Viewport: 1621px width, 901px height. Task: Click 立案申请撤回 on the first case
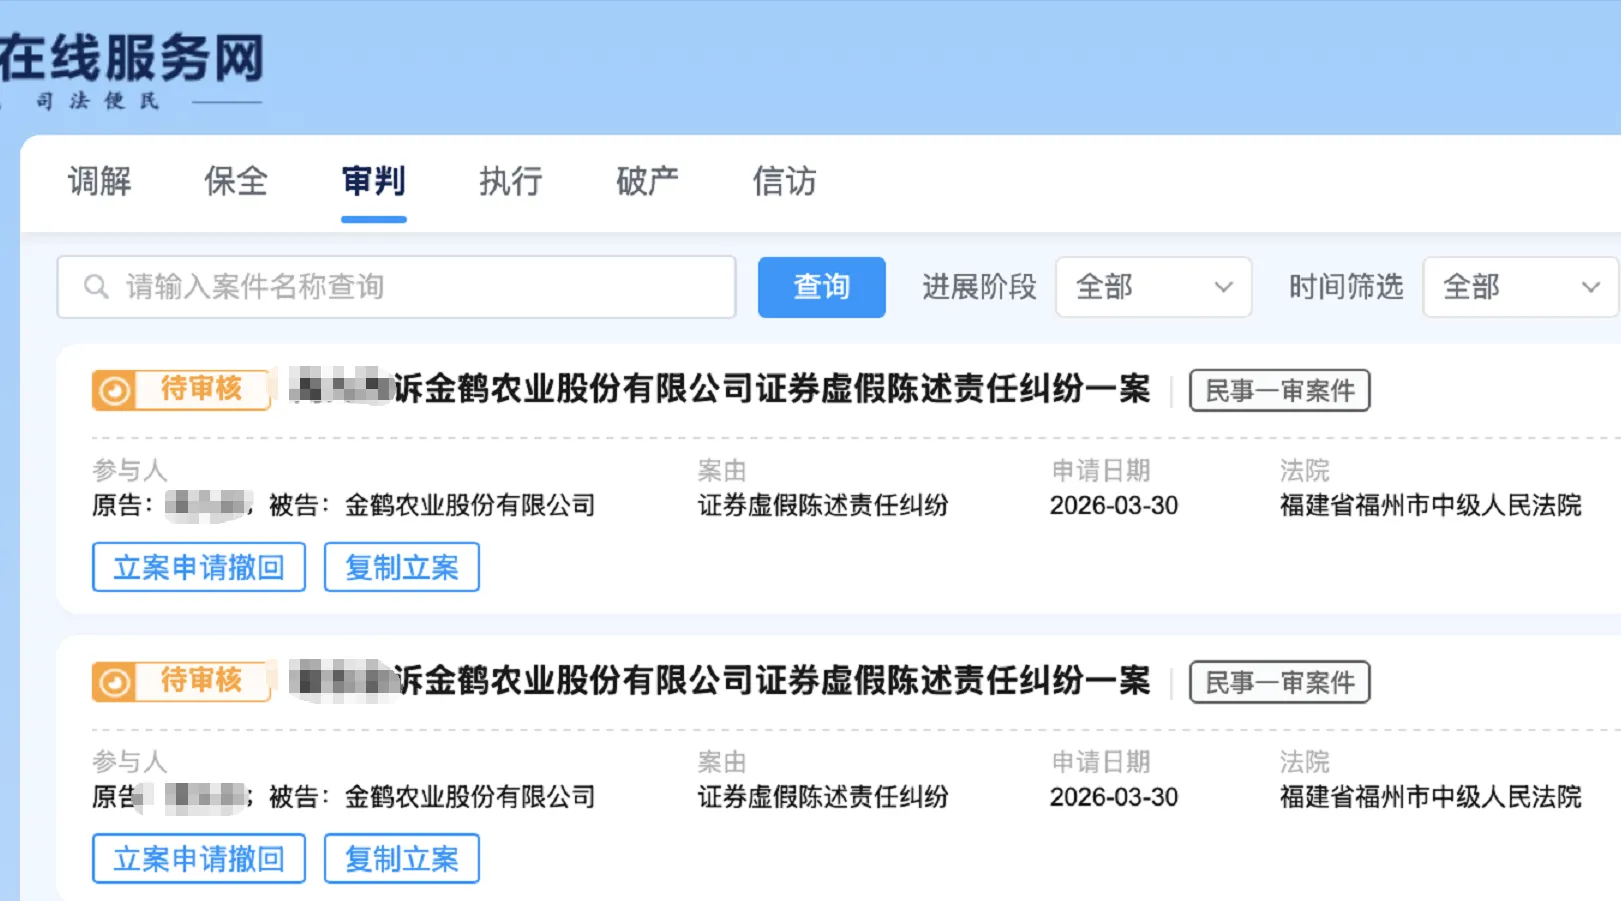coord(198,567)
